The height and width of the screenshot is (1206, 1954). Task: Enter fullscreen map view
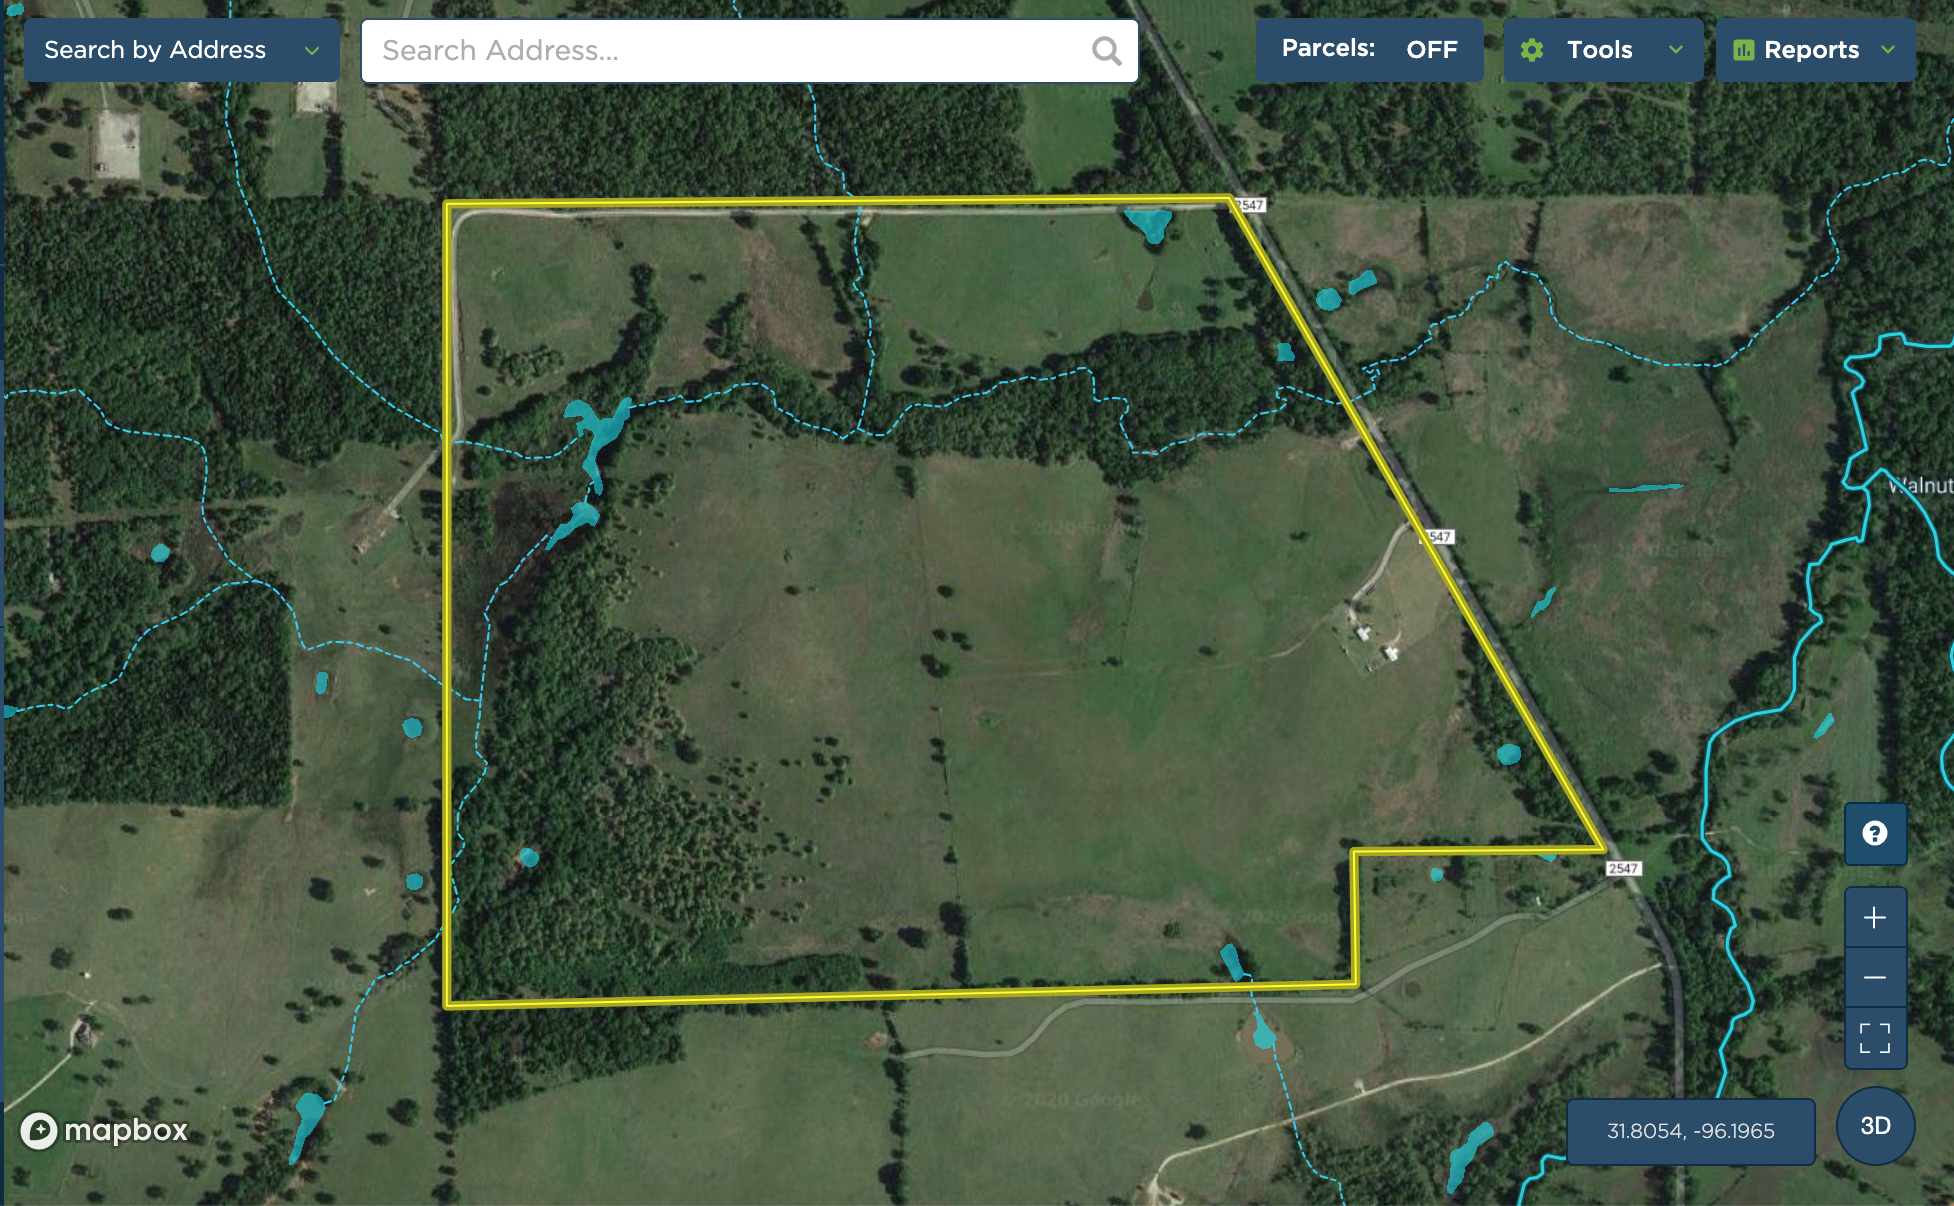(1875, 1038)
